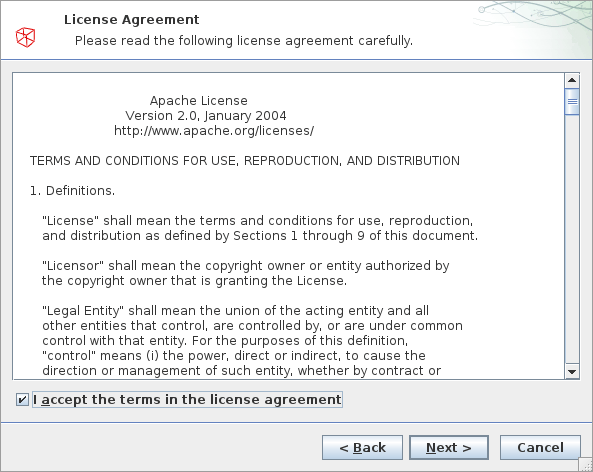Image resolution: width=593 pixels, height=472 pixels.
Task: Click the 'Apache License' title line
Action: pyautogui.click(x=199, y=101)
